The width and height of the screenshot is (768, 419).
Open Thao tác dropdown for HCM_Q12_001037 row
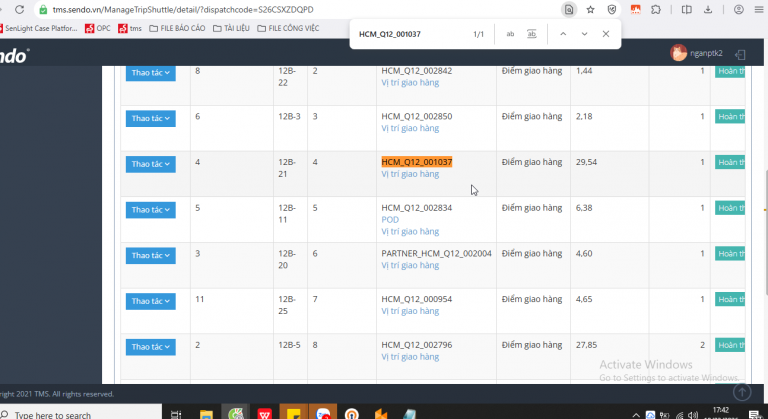click(x=150, y=164)
